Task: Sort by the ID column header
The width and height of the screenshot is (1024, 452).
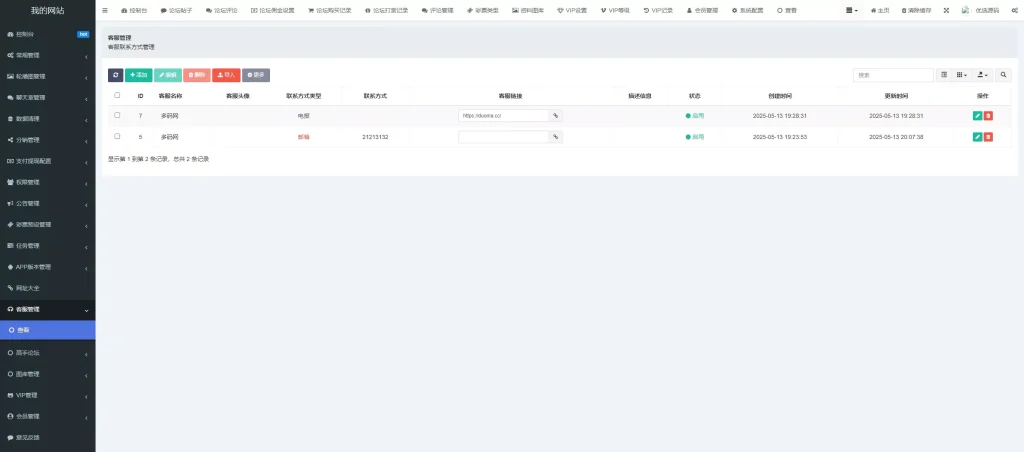Action: click(x=140, y=96)
